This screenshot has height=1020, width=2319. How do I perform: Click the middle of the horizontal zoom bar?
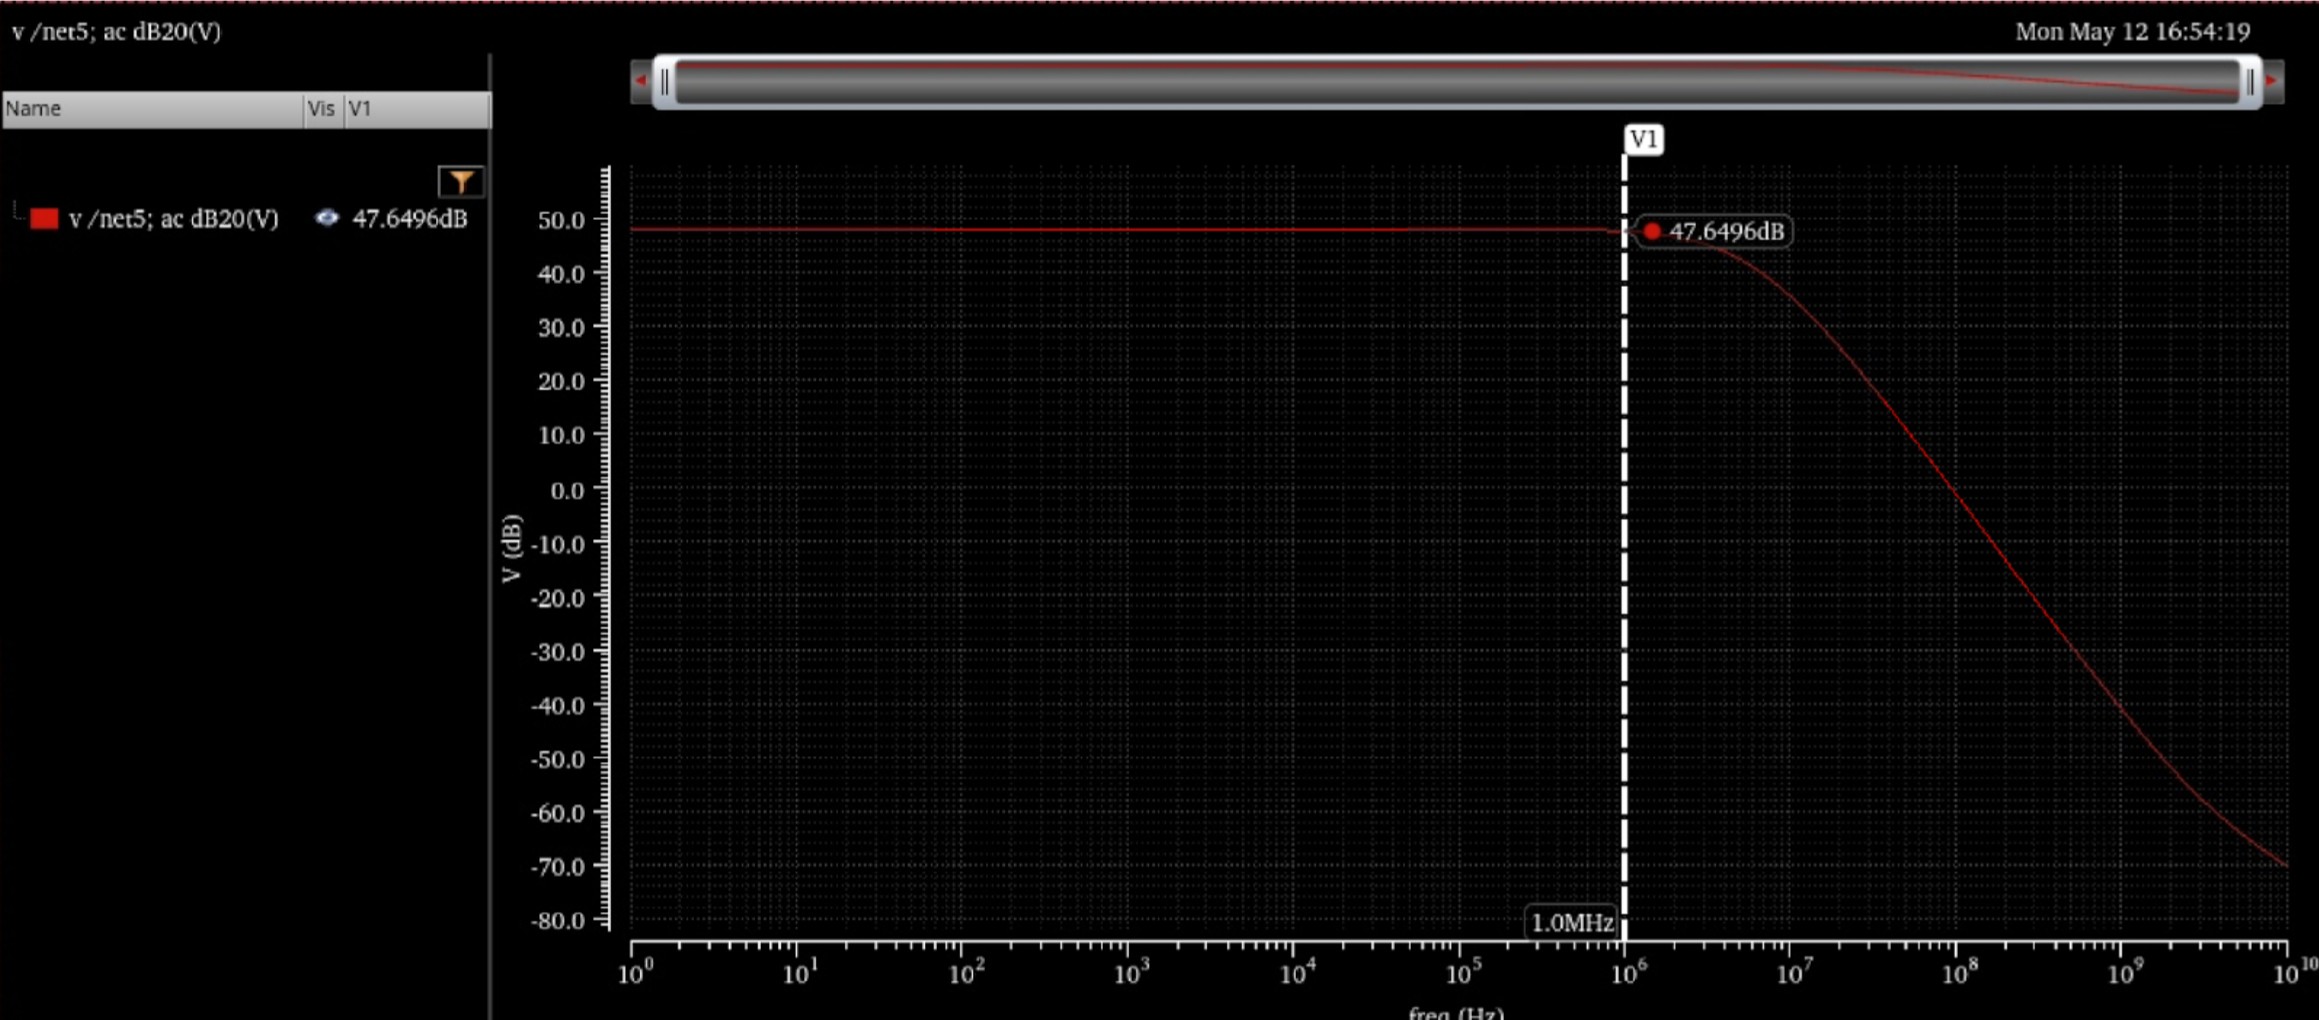(1455, 82)
